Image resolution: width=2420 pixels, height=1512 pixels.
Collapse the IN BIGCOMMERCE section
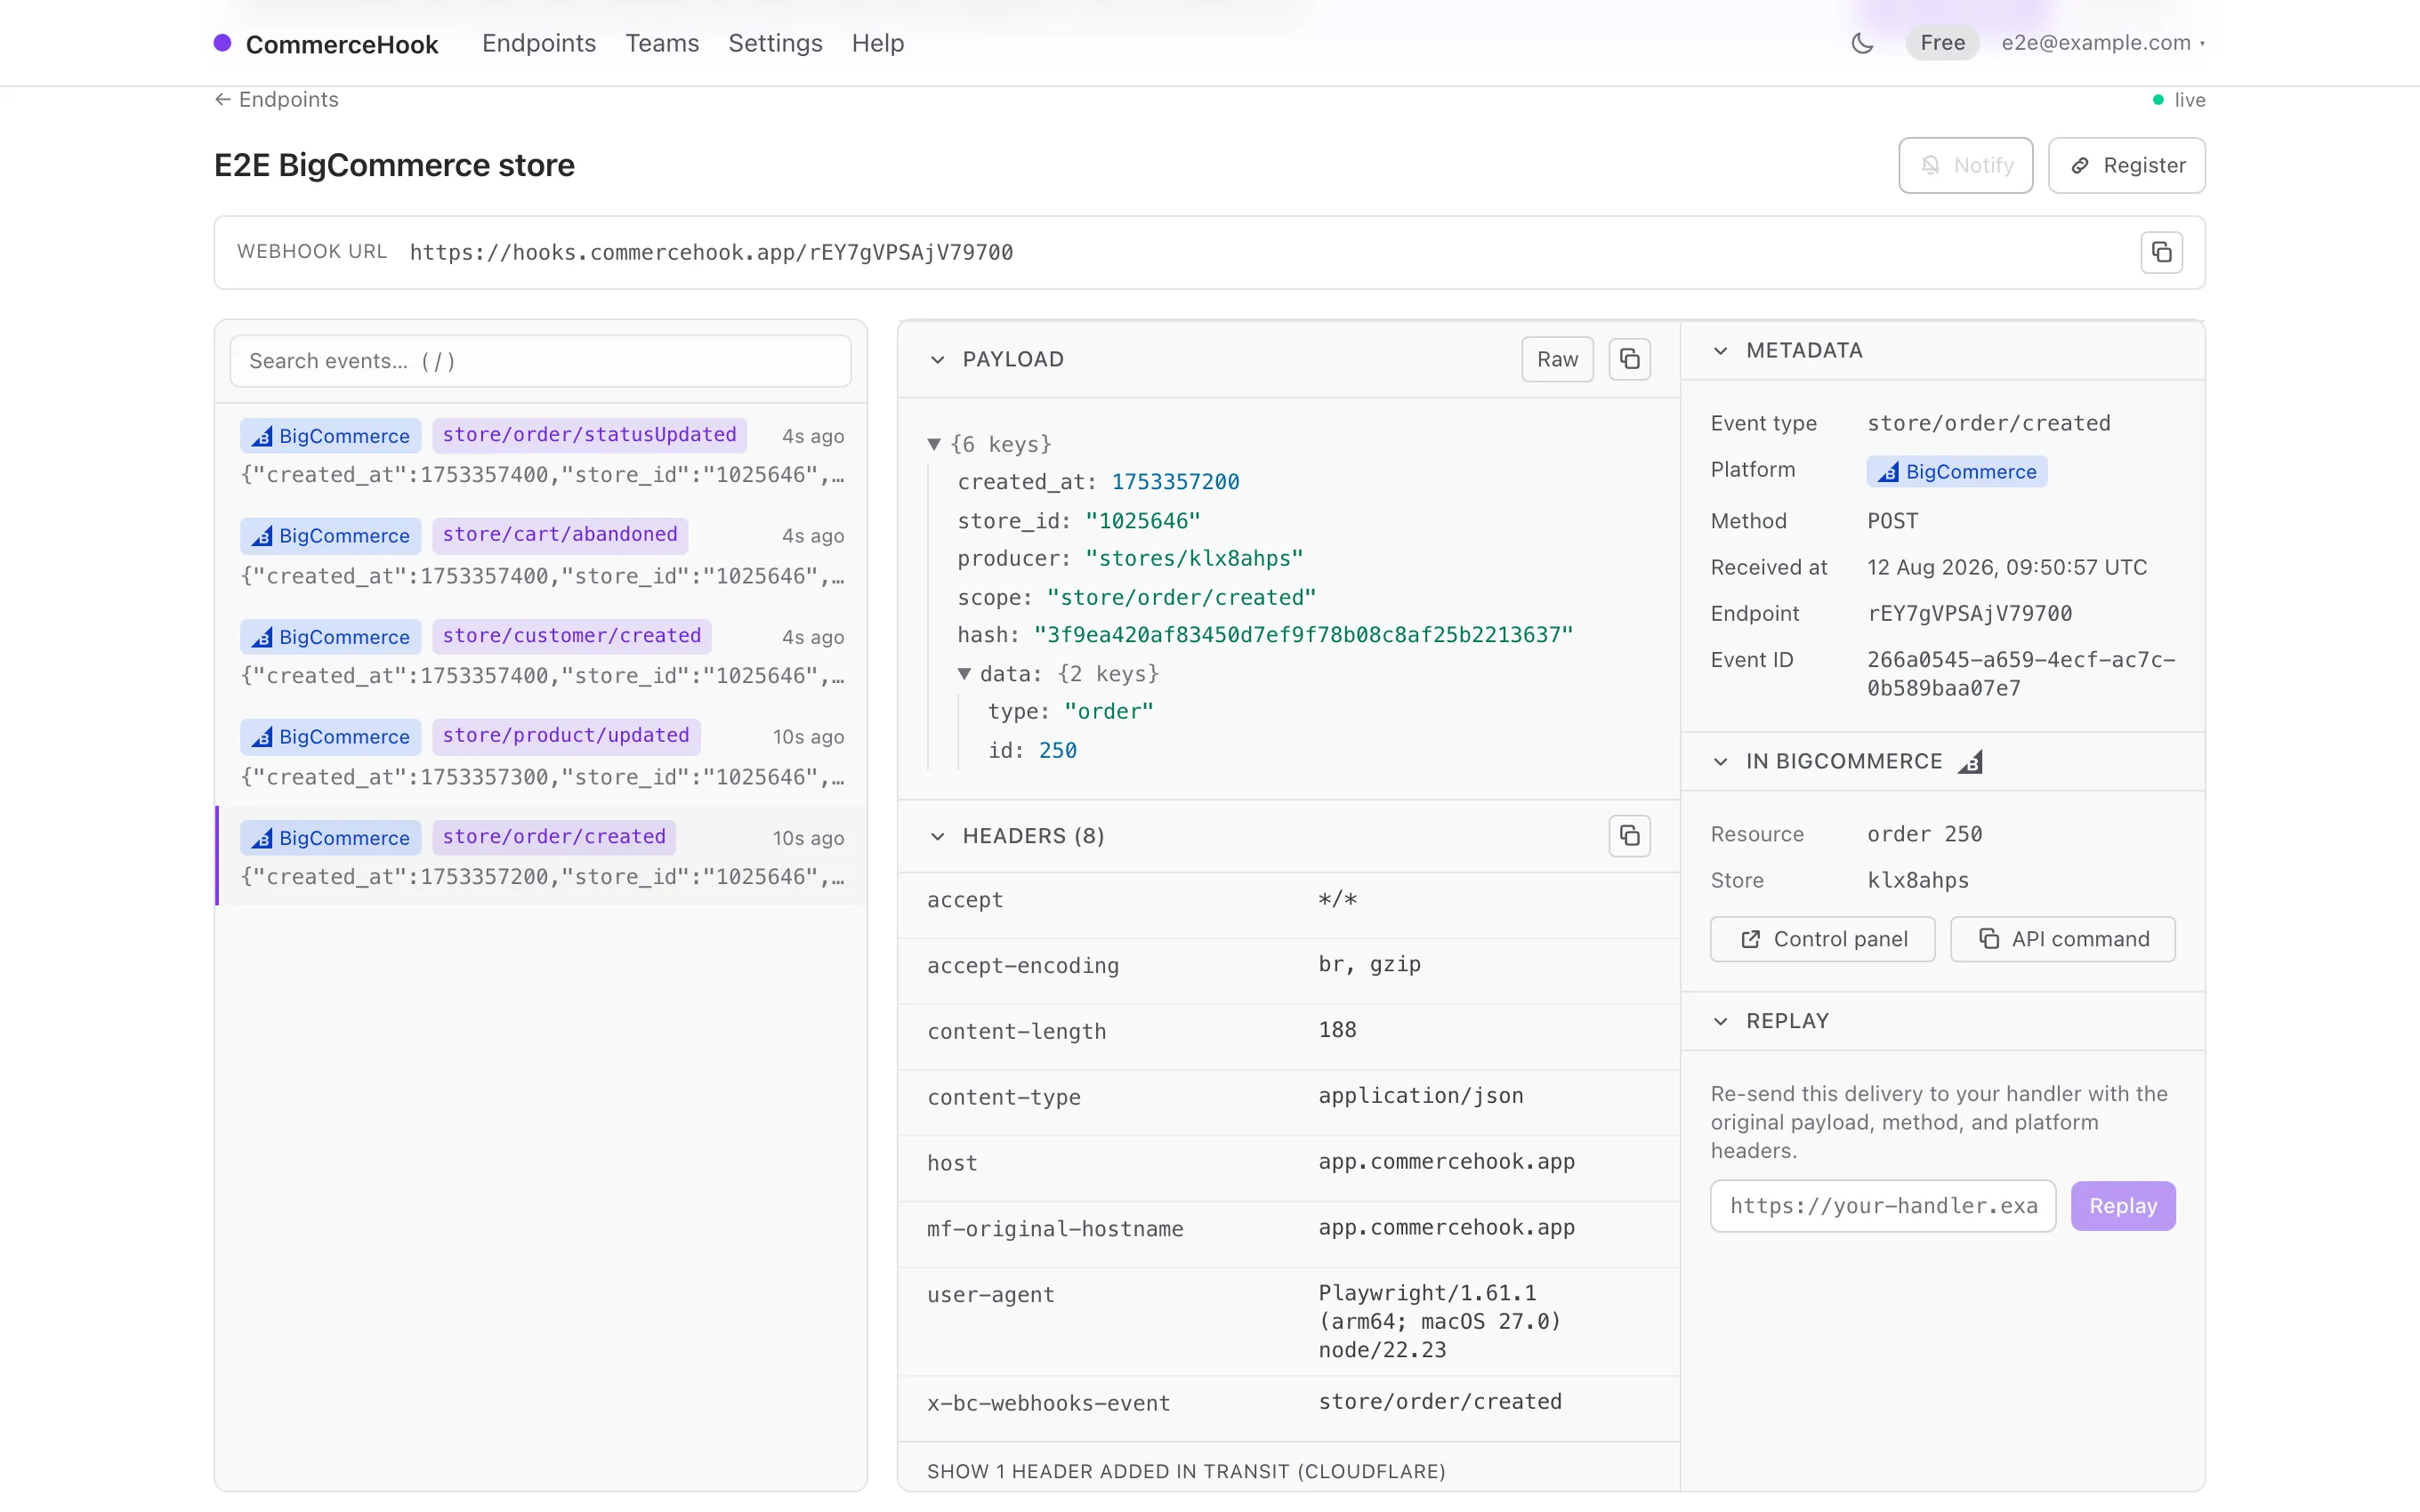tap(1720, 762)
